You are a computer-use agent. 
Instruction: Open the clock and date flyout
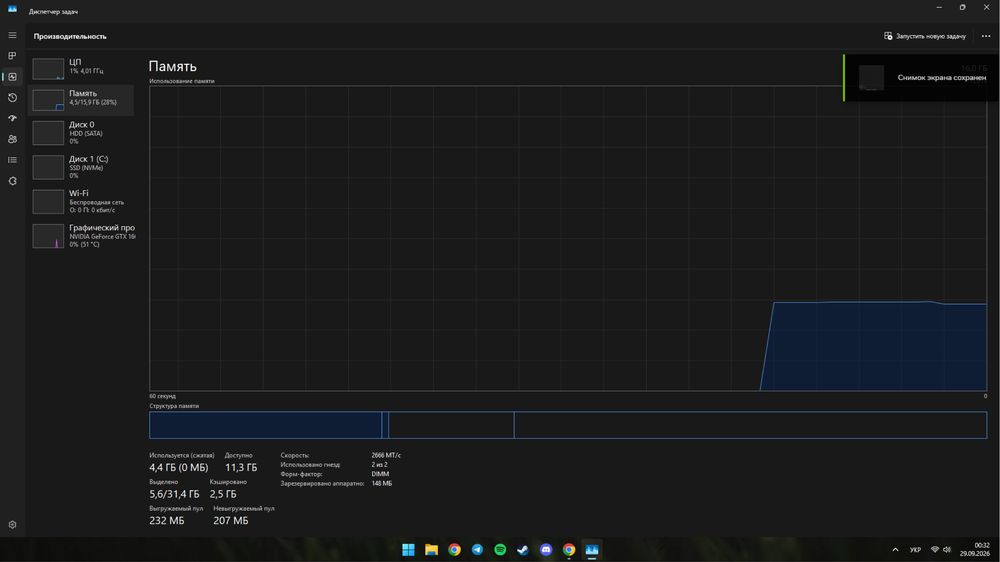click(x=975, y=549)
